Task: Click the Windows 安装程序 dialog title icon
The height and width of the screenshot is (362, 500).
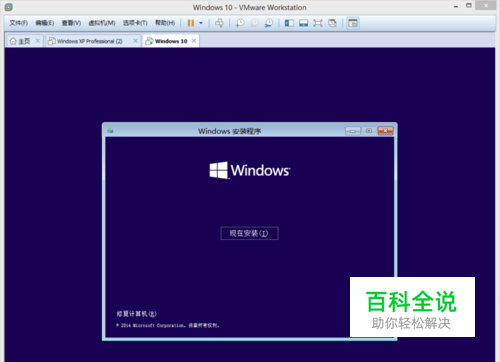Action: [x=110, y=131]
